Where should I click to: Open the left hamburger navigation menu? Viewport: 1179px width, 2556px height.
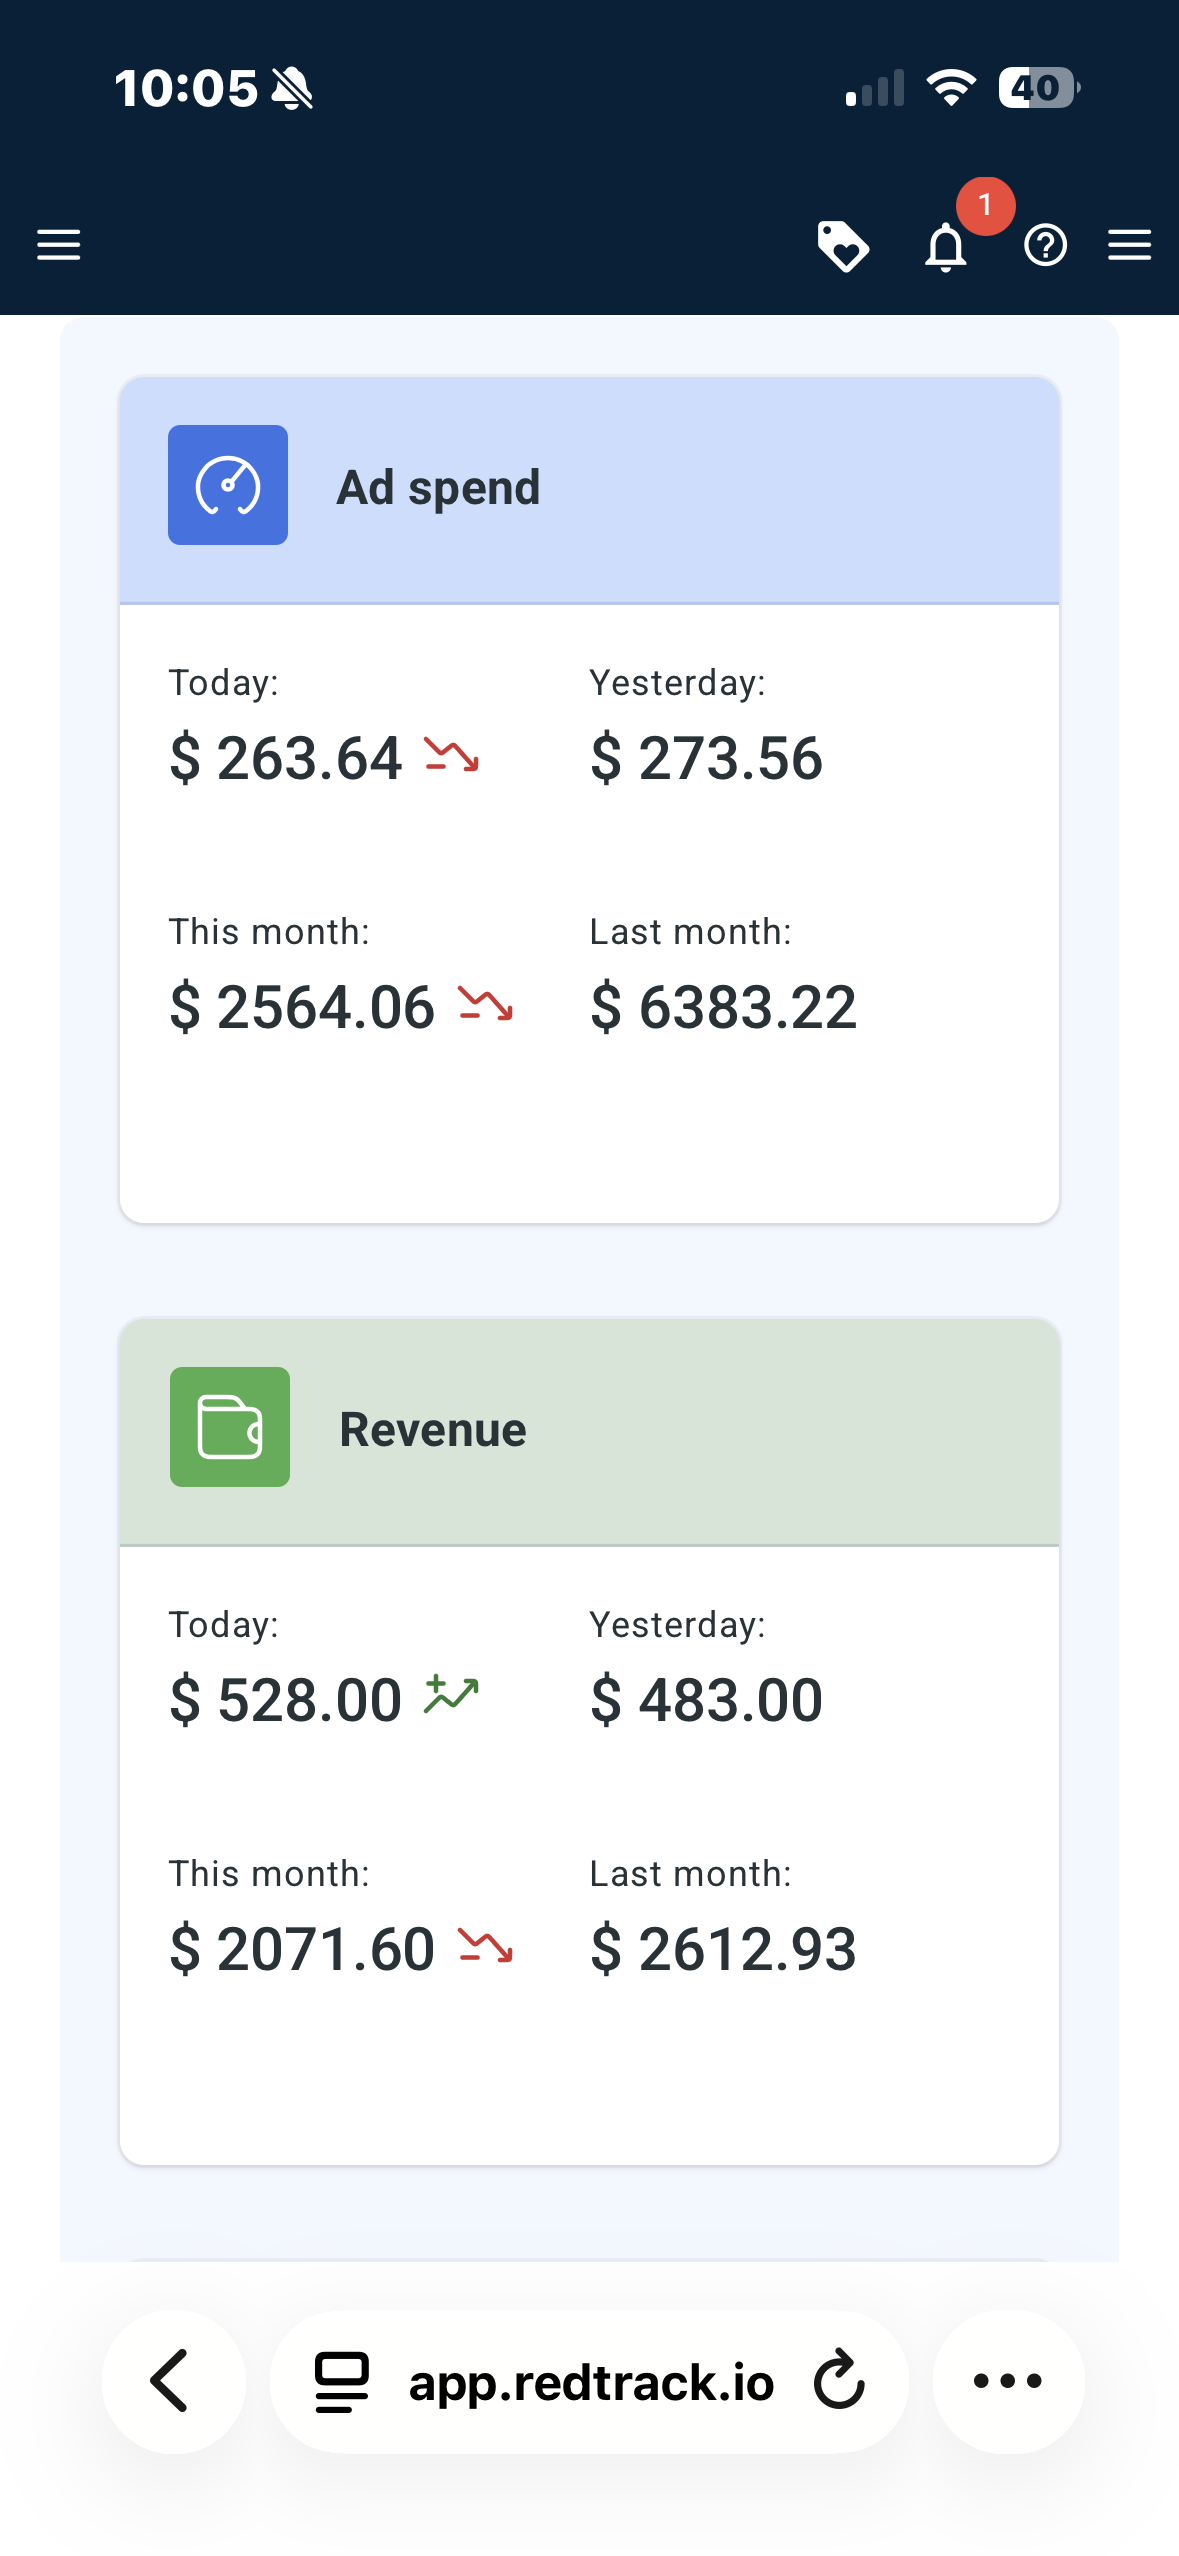pyautogui.click(x=59, y=245)
